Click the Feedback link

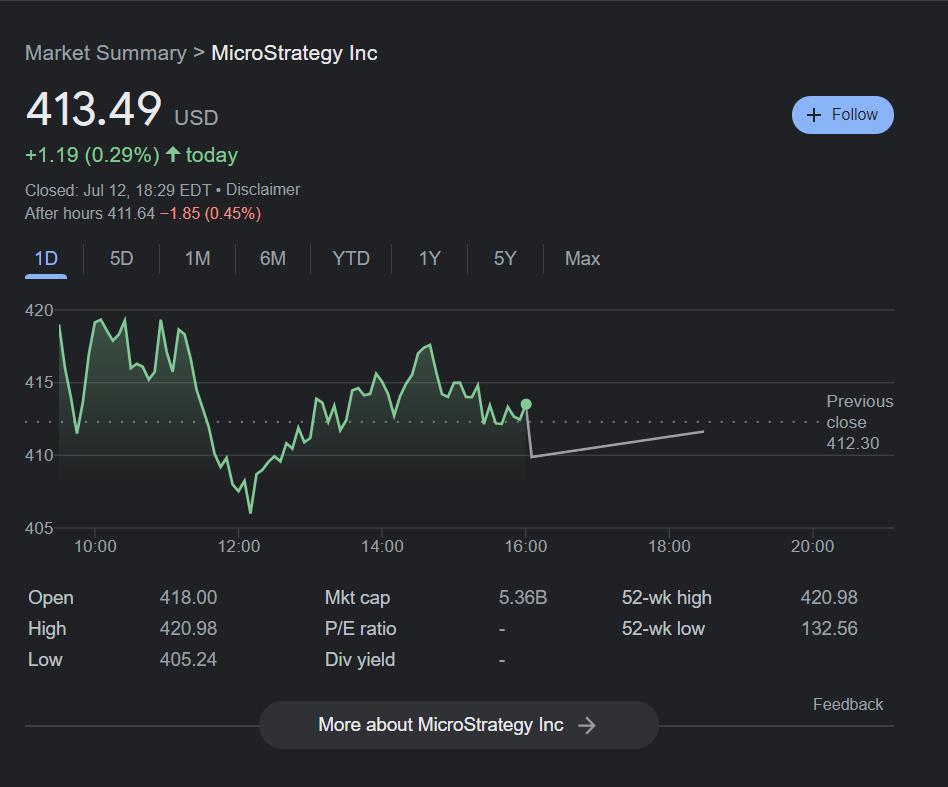coord(847,705)
